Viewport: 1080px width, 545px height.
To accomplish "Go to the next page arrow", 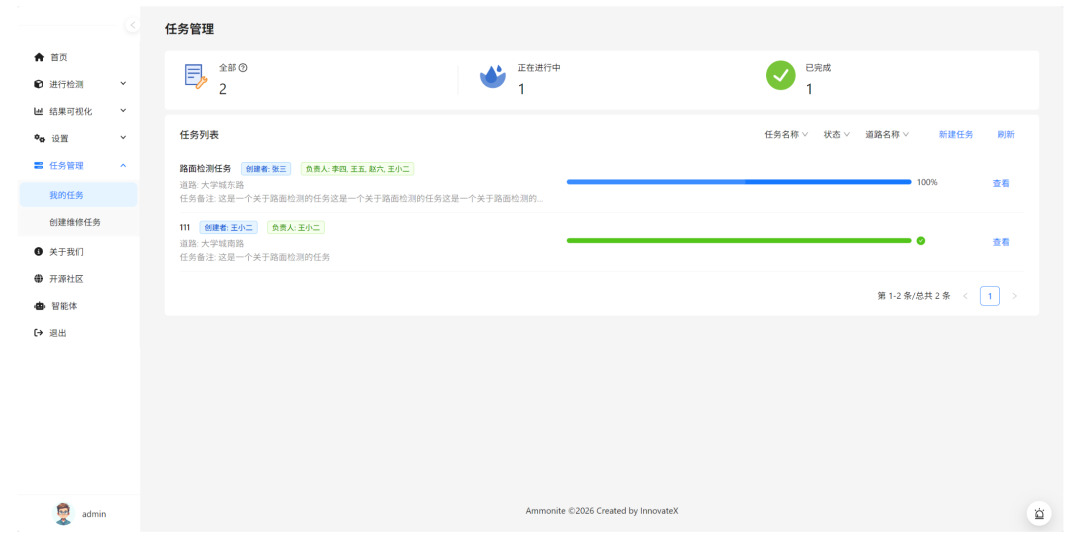I will pyautogui.click(x=1014, y=296).
